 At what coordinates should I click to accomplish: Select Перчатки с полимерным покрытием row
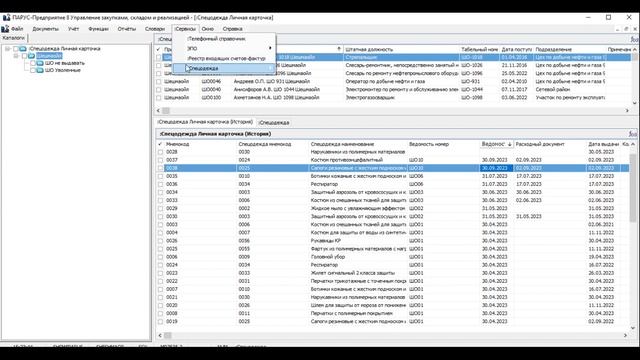(x=393, y=313)
